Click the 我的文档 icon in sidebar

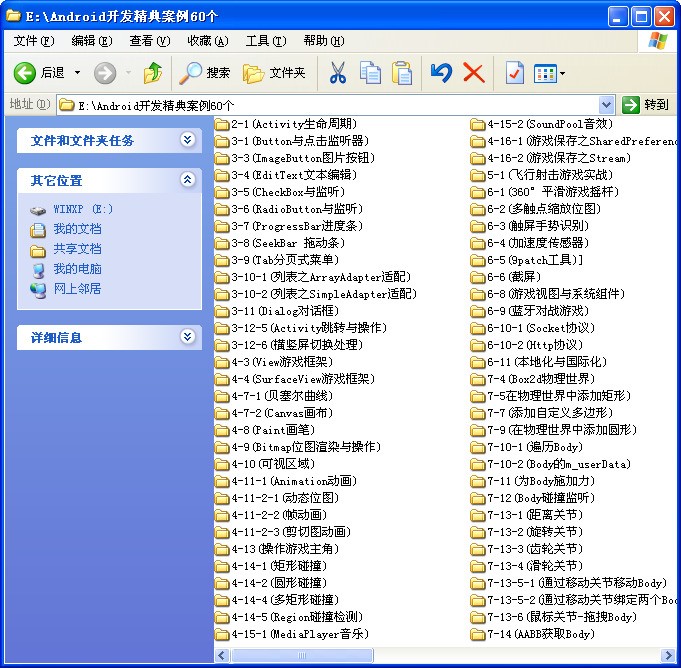pos(38,230)
